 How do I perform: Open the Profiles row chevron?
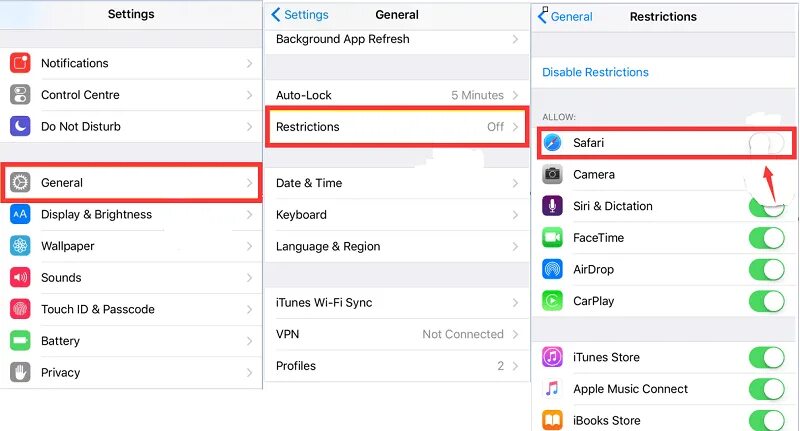(515, 366)
